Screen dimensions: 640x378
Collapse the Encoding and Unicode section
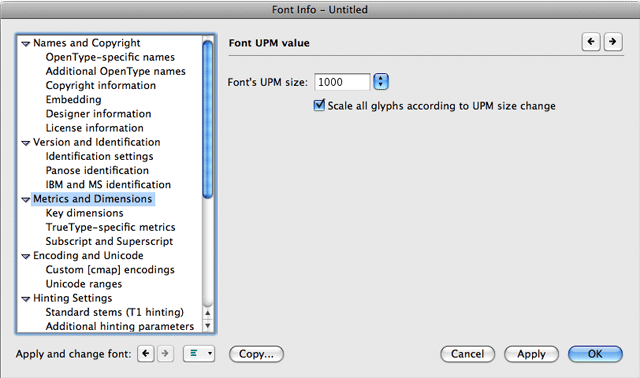(x=26, y=256)
